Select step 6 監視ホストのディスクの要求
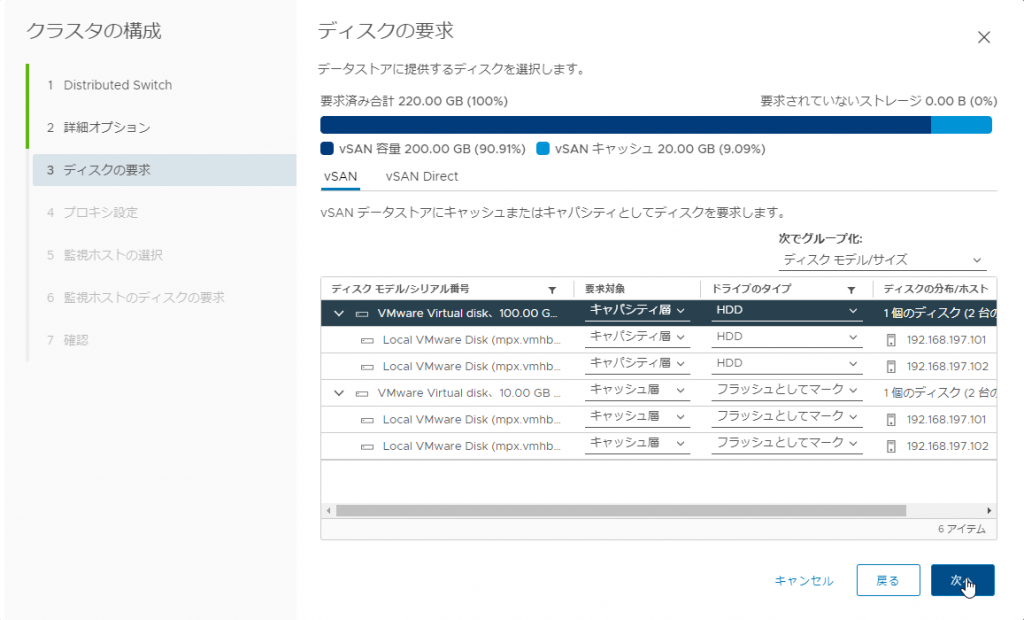 pos(136,297)
